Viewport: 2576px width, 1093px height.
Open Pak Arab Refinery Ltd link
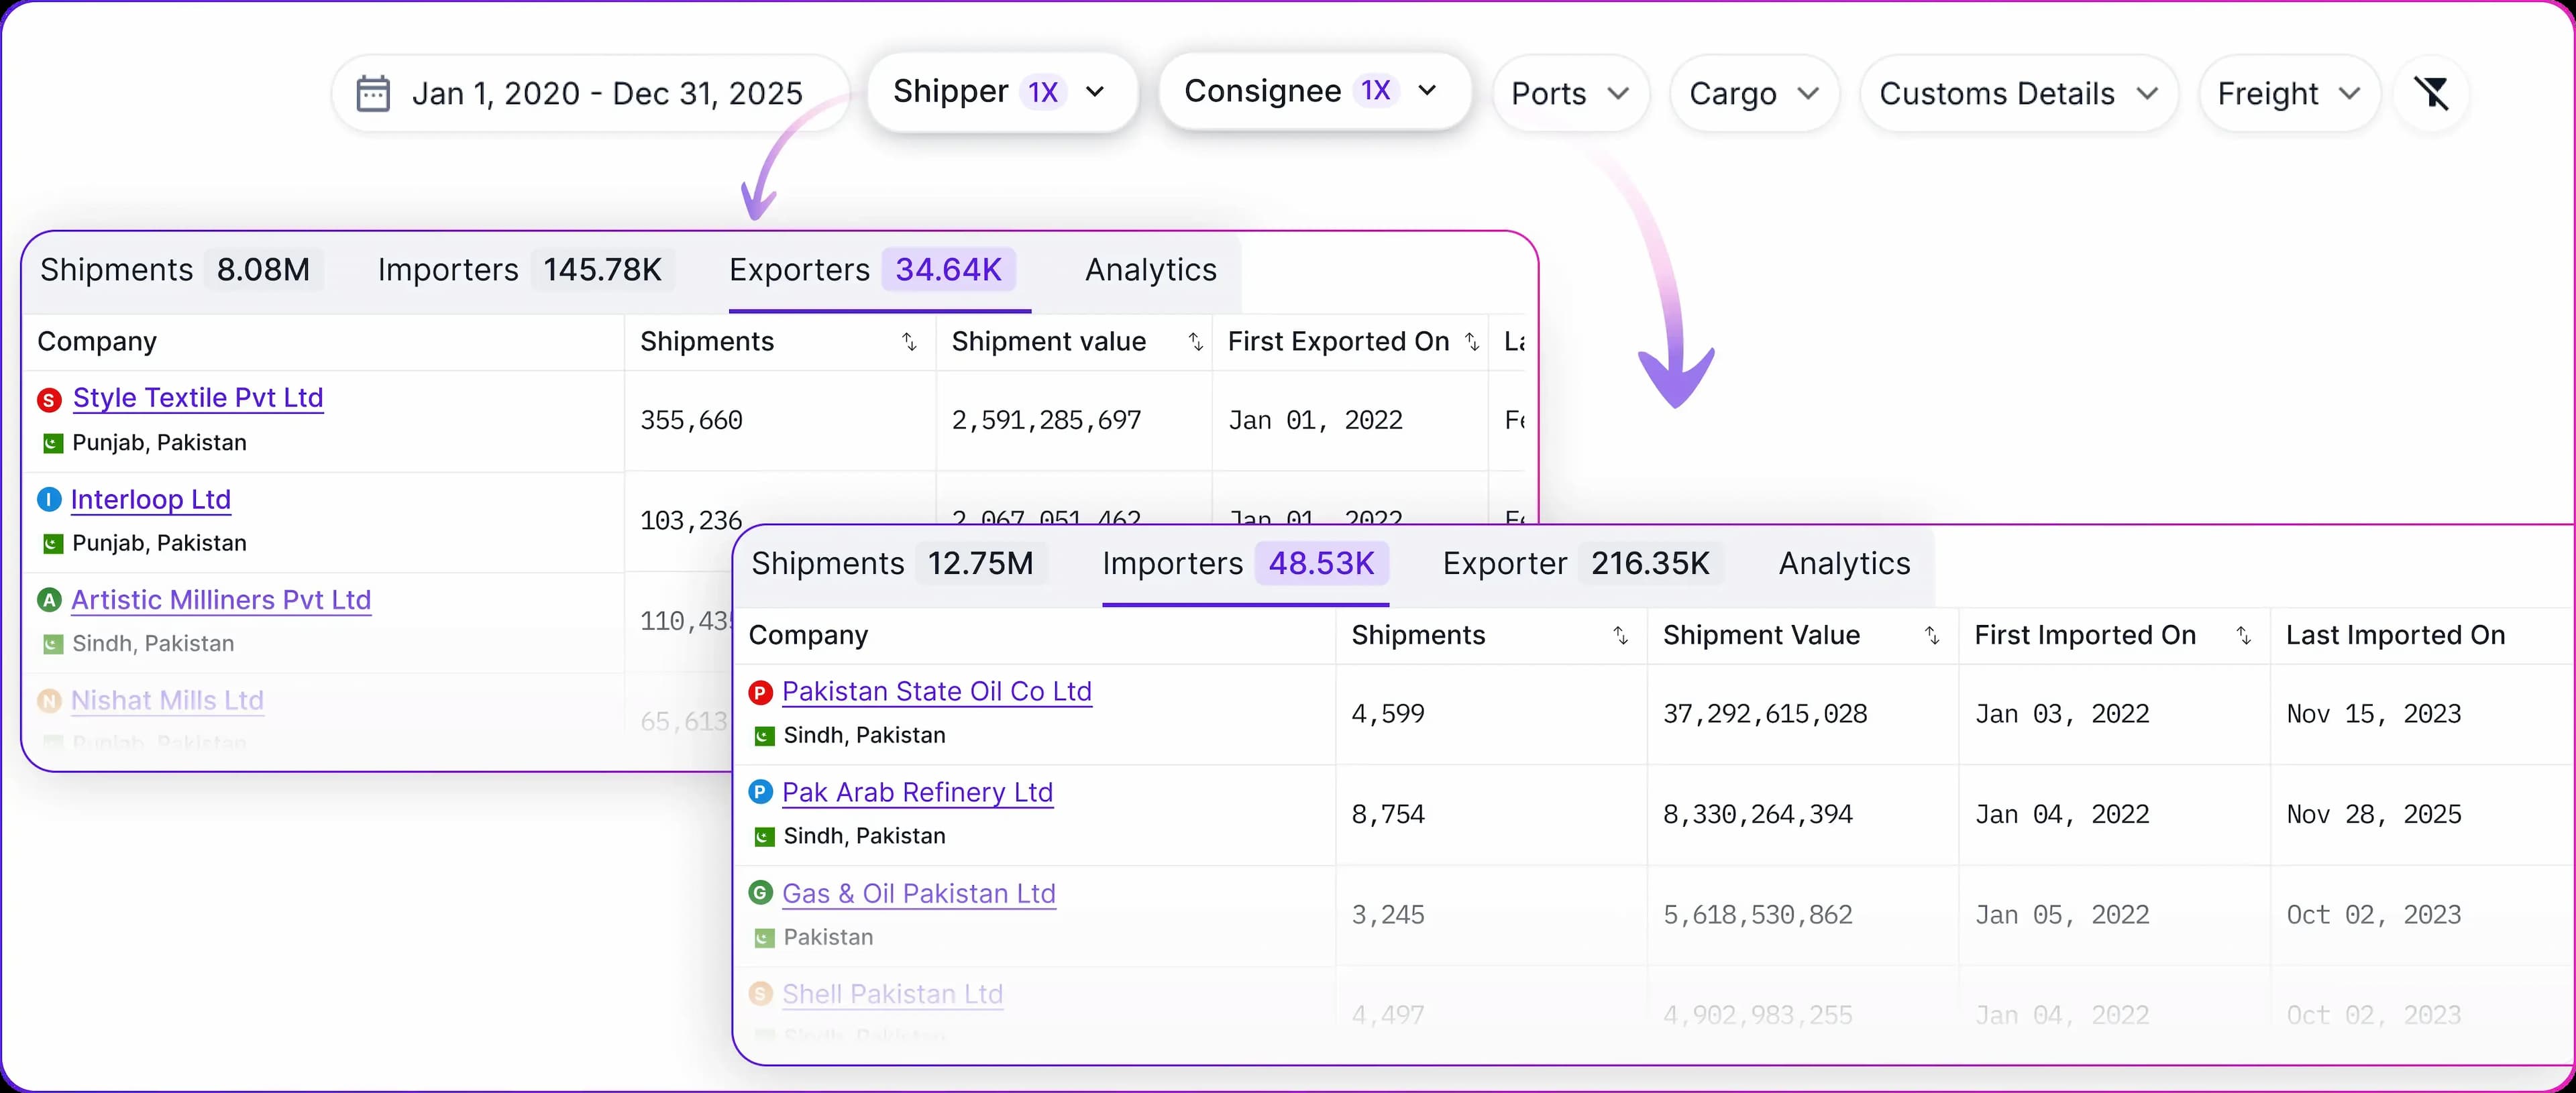[917, 792]
